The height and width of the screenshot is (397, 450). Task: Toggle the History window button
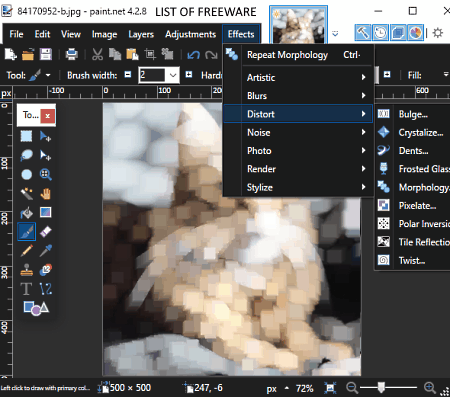pyautogui.click(x=380, y=33)
